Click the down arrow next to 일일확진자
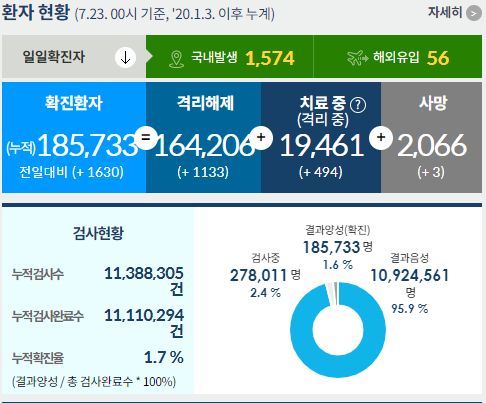Viewport: 486px width, 403px height. click(125, 57)
